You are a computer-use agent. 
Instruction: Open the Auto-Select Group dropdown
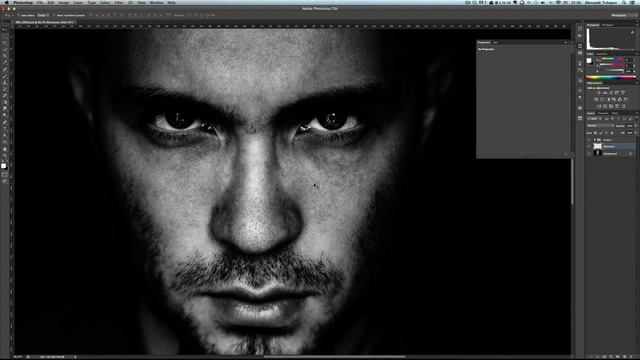[x=43, y=16]
